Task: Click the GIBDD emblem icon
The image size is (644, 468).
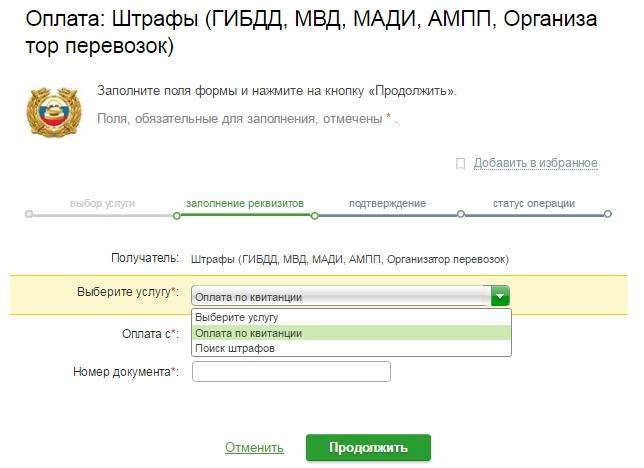Action: coord(56,109)
